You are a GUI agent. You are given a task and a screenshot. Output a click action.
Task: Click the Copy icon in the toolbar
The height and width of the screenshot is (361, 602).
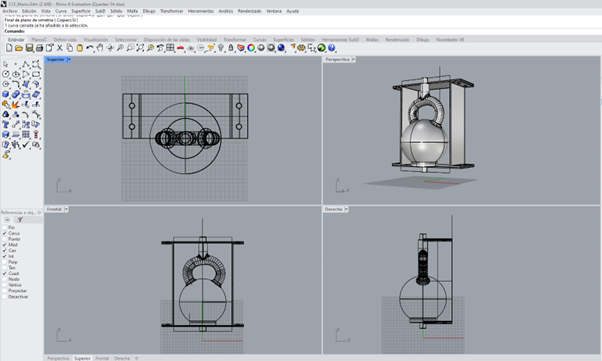(x=69, y=48)
